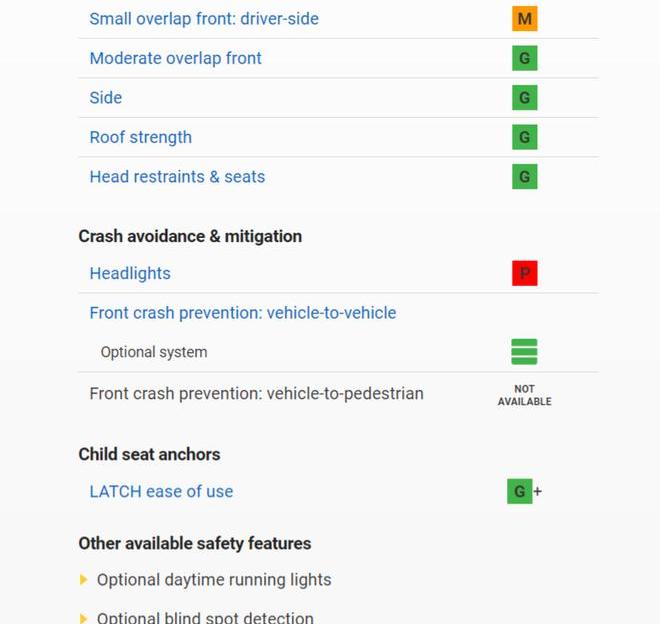Click the red P Headlights rating badge
The height and width of the screenshot is (624, 660).
[x=524, y=273]
